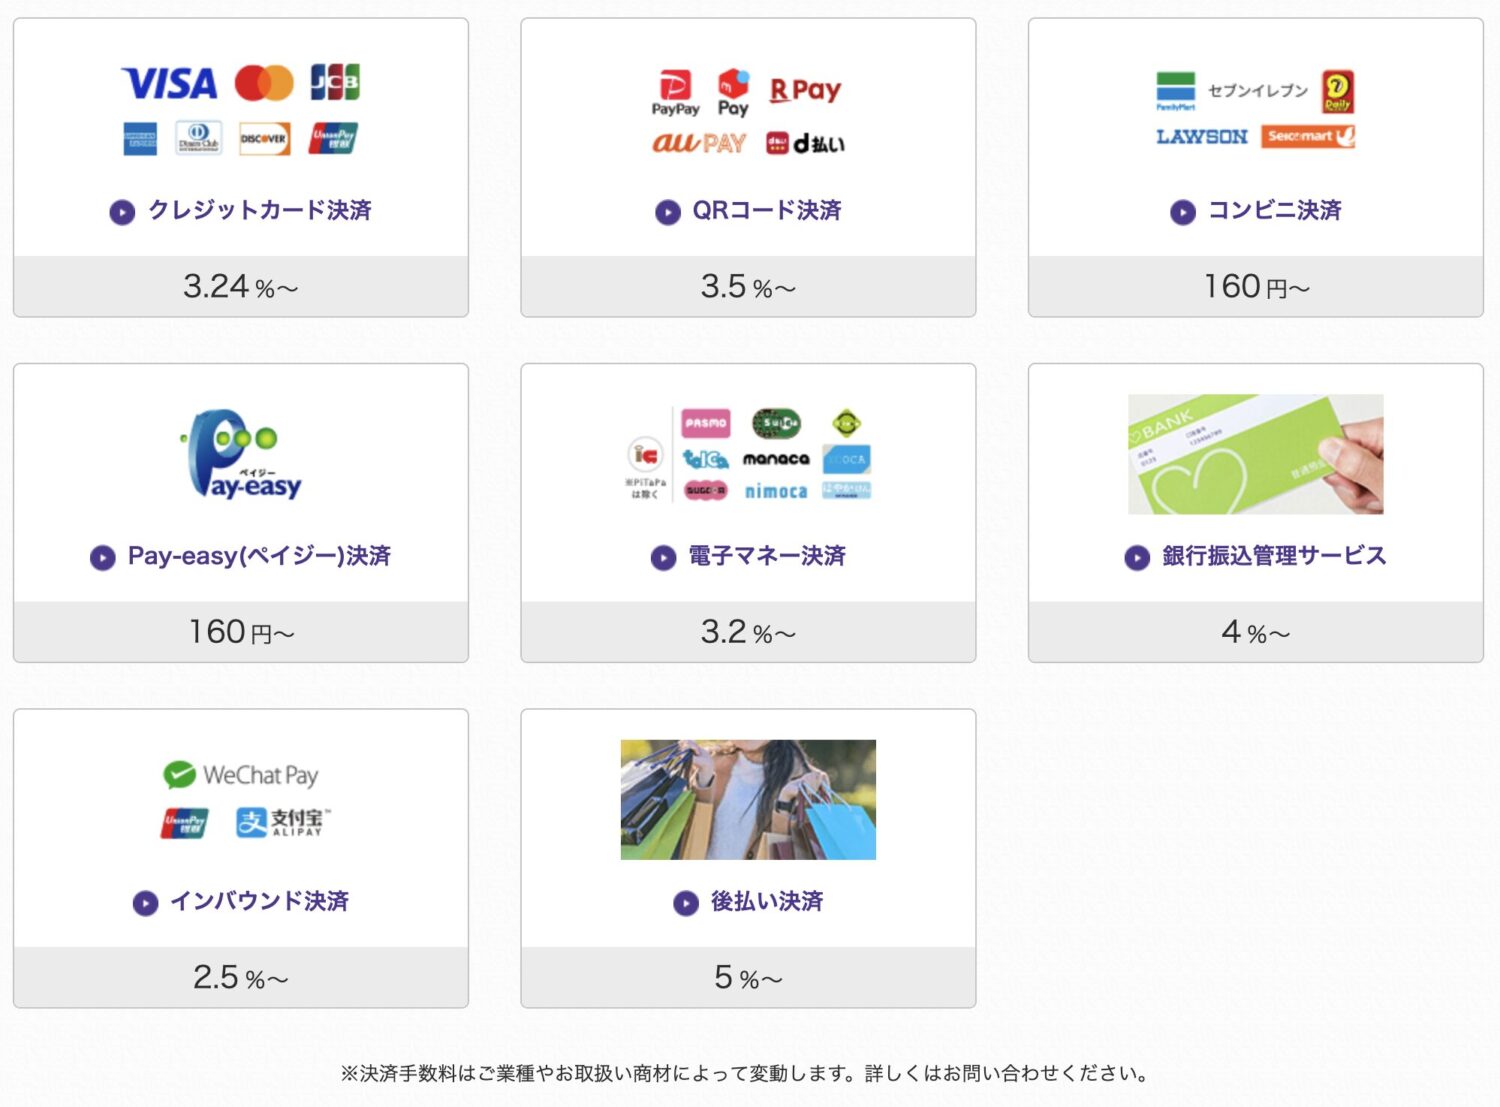1500x1107 pixels.
Task: Click the manaca logo
Action: pyautogui.click(x=776, y=459)
